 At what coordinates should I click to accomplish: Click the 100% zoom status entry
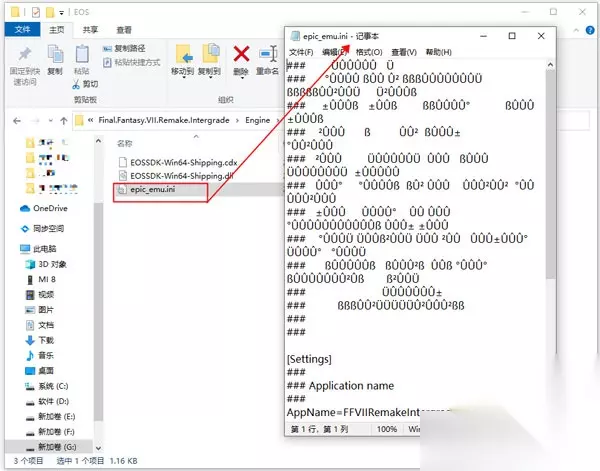[386, 429]
